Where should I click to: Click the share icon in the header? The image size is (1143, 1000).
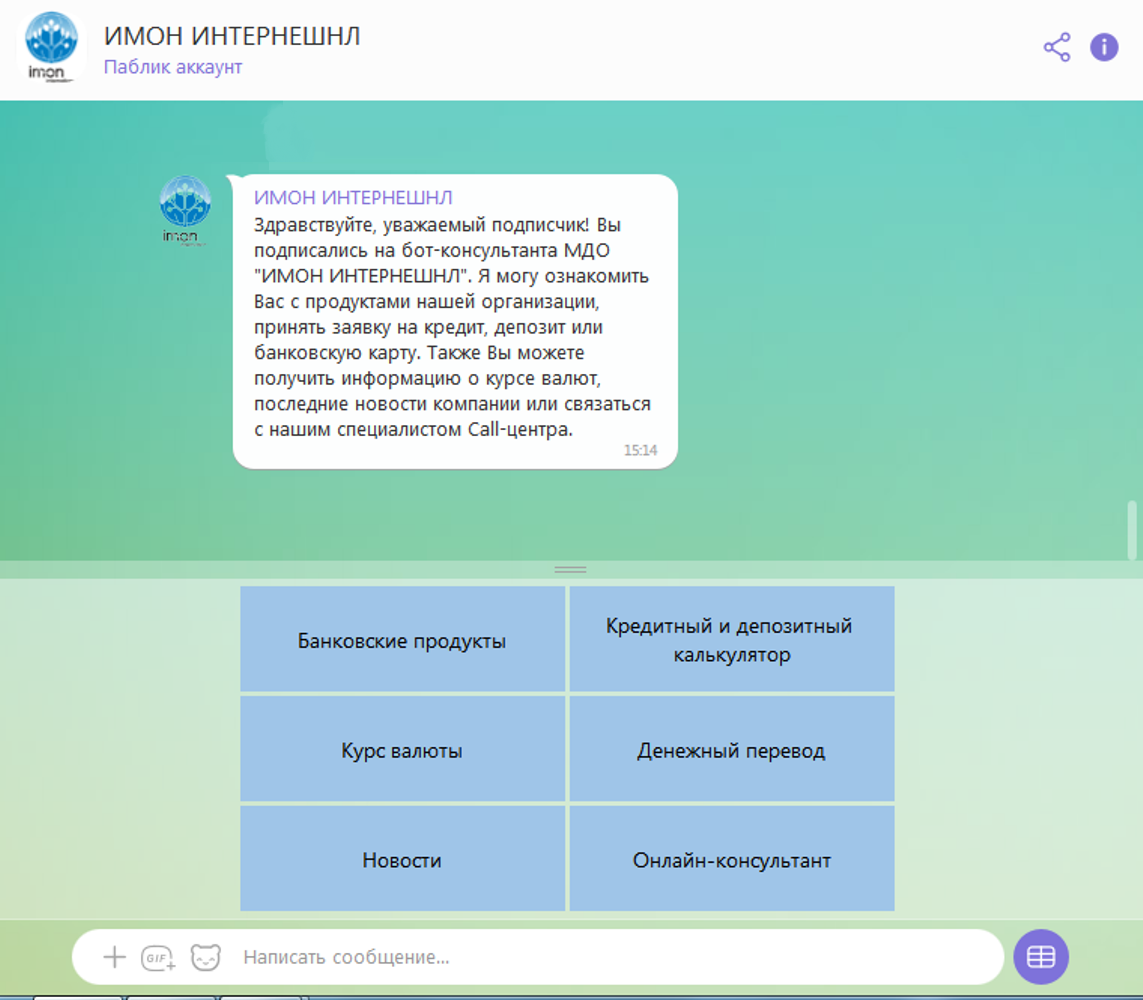1056,47
